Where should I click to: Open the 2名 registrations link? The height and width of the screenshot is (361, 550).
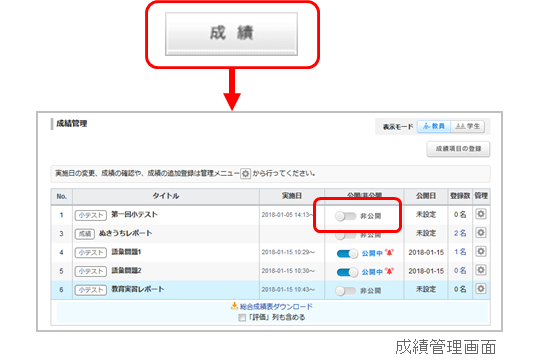pos(460,233)
